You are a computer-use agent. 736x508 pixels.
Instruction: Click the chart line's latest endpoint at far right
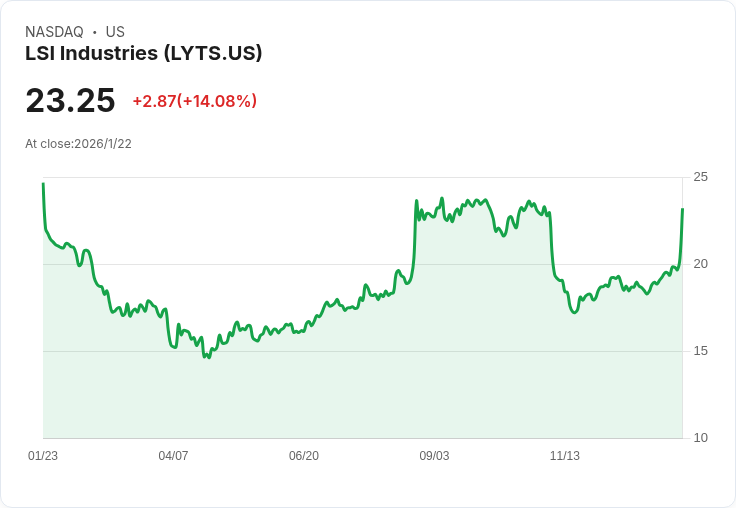tap(682, 209)
